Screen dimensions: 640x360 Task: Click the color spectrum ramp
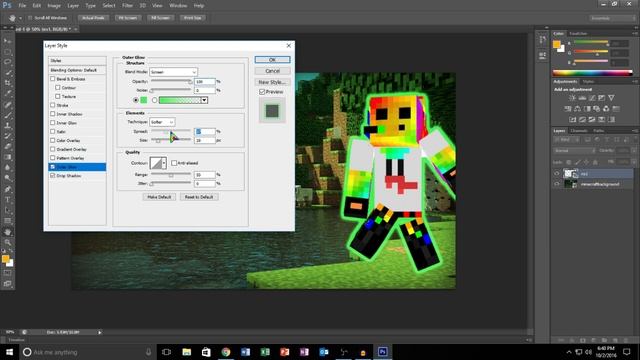coord(592,73)
